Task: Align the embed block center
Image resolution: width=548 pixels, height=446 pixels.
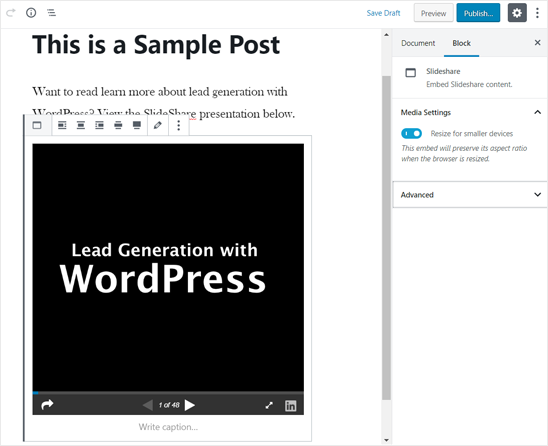Action: coord(81,125)
